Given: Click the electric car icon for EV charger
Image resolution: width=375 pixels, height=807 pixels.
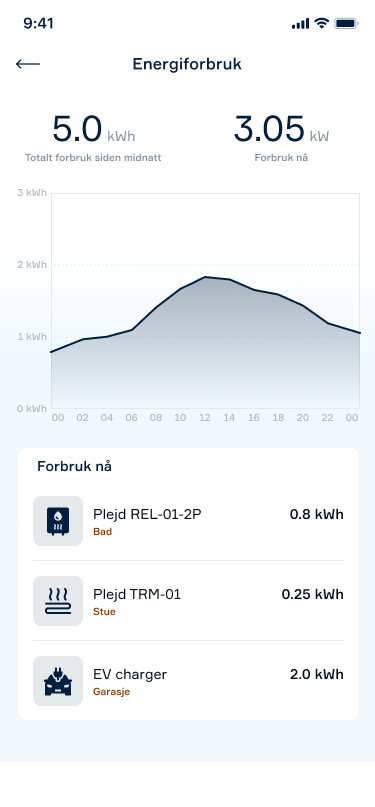Looking at the screenshot, I should click(58, 680).
